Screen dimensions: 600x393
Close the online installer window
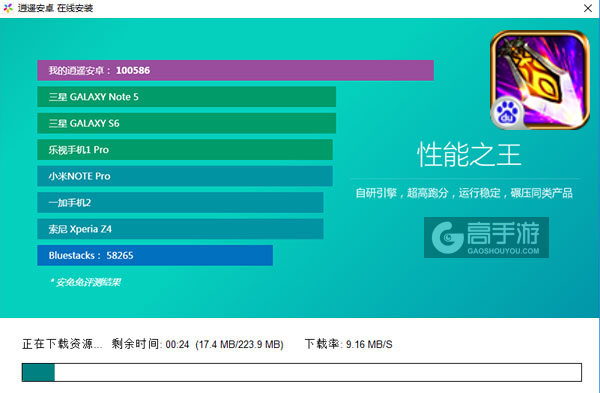click(x=588, y=8)
